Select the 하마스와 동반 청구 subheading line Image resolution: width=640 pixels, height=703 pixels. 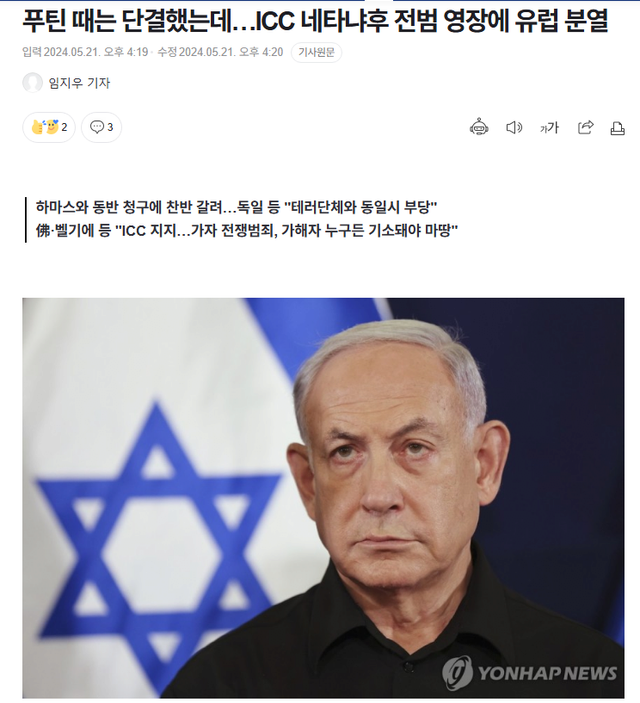click(x=236, y=207)
